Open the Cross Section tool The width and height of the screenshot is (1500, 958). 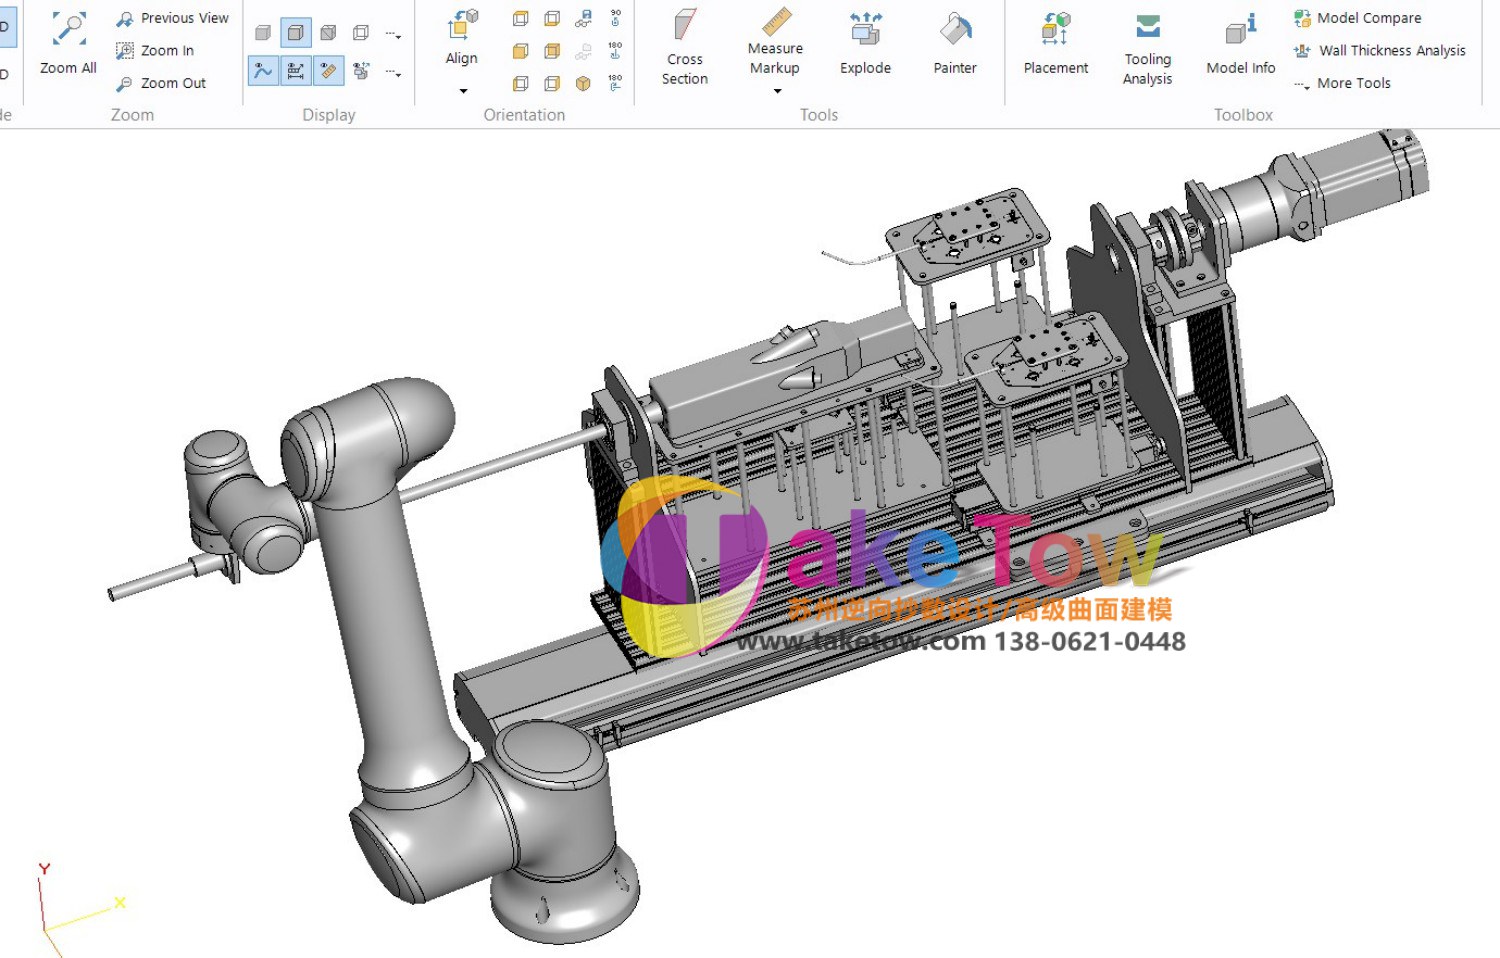tap(685, 47)
